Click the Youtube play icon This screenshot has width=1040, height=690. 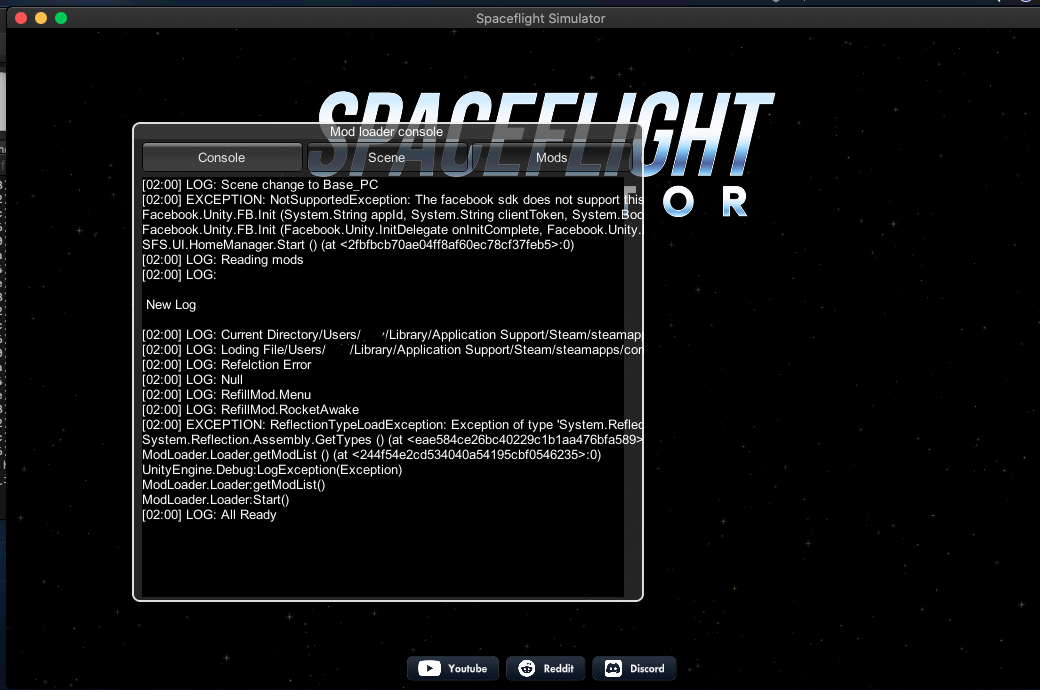[429, 668]
